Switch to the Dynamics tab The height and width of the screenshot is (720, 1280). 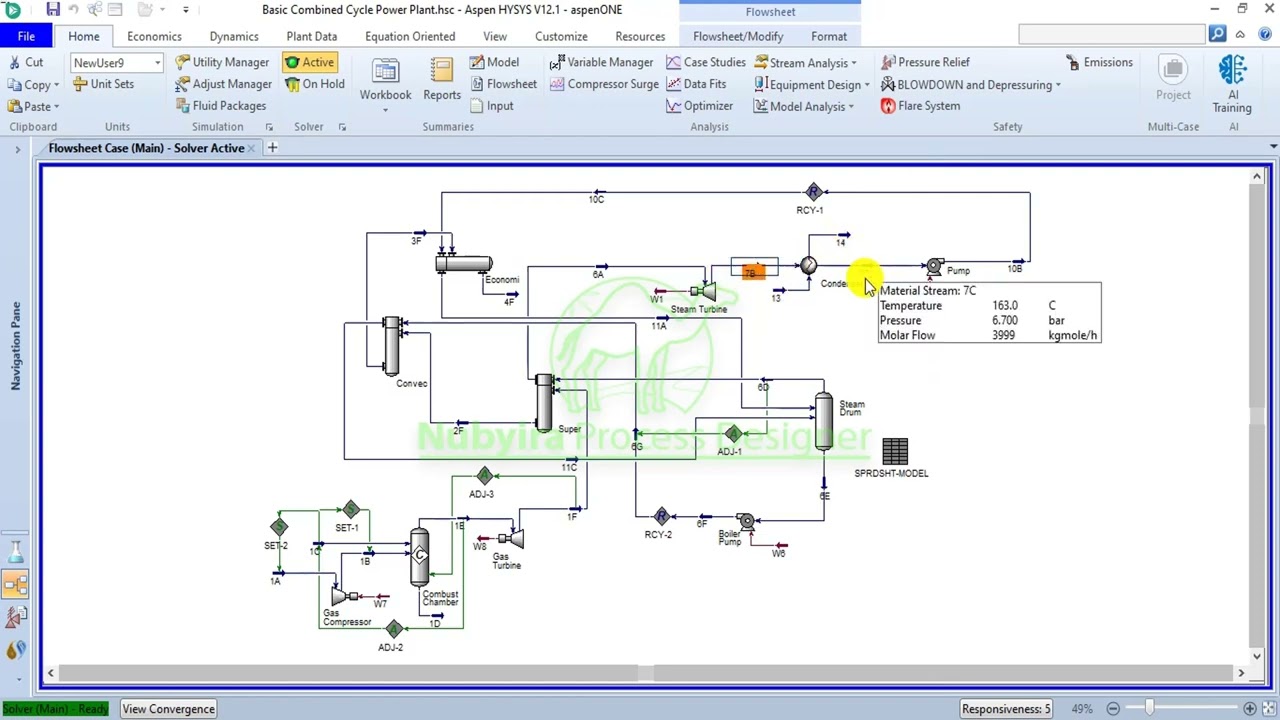(233, 36)
